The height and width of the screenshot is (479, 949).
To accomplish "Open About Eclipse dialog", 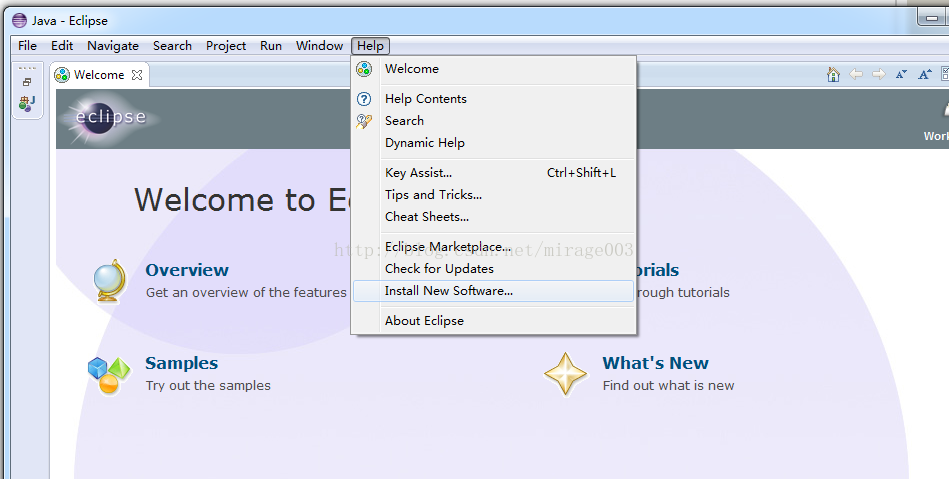I will (x=493, y=321).
